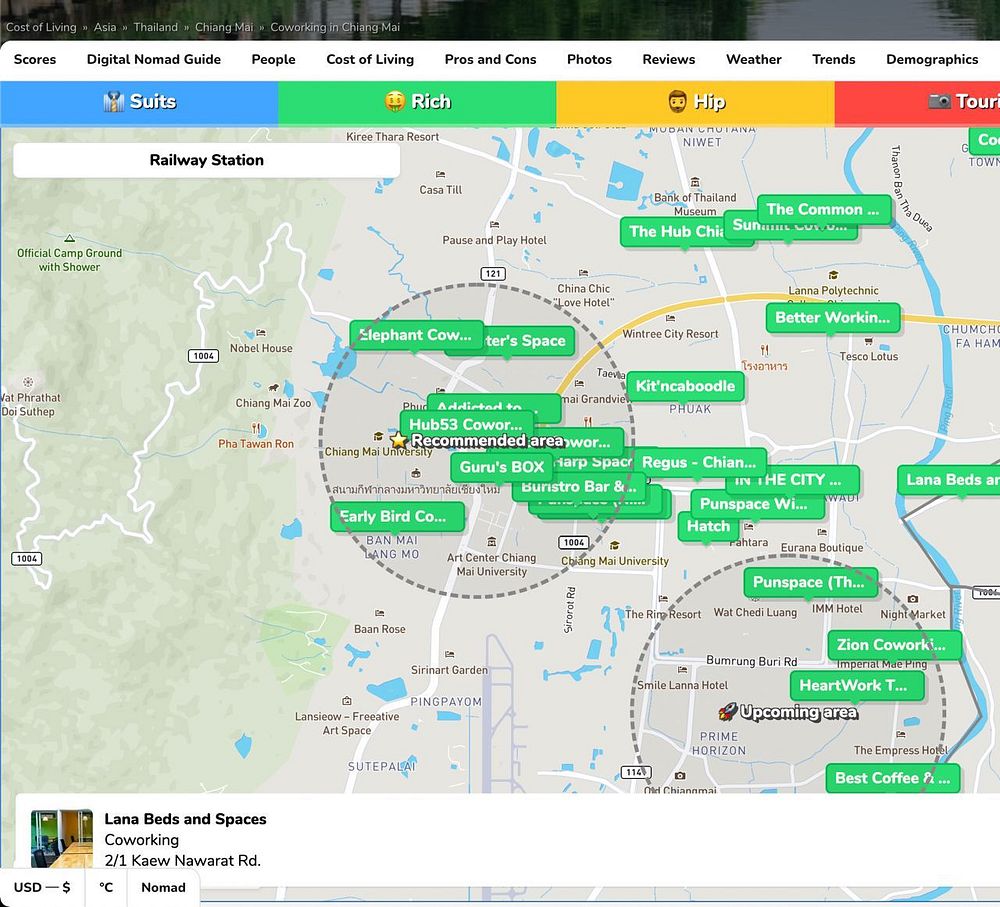Viewport: 1000px width, 907px height.
Task: Click the Art Center museum icon
Action: tap(492, 542)
